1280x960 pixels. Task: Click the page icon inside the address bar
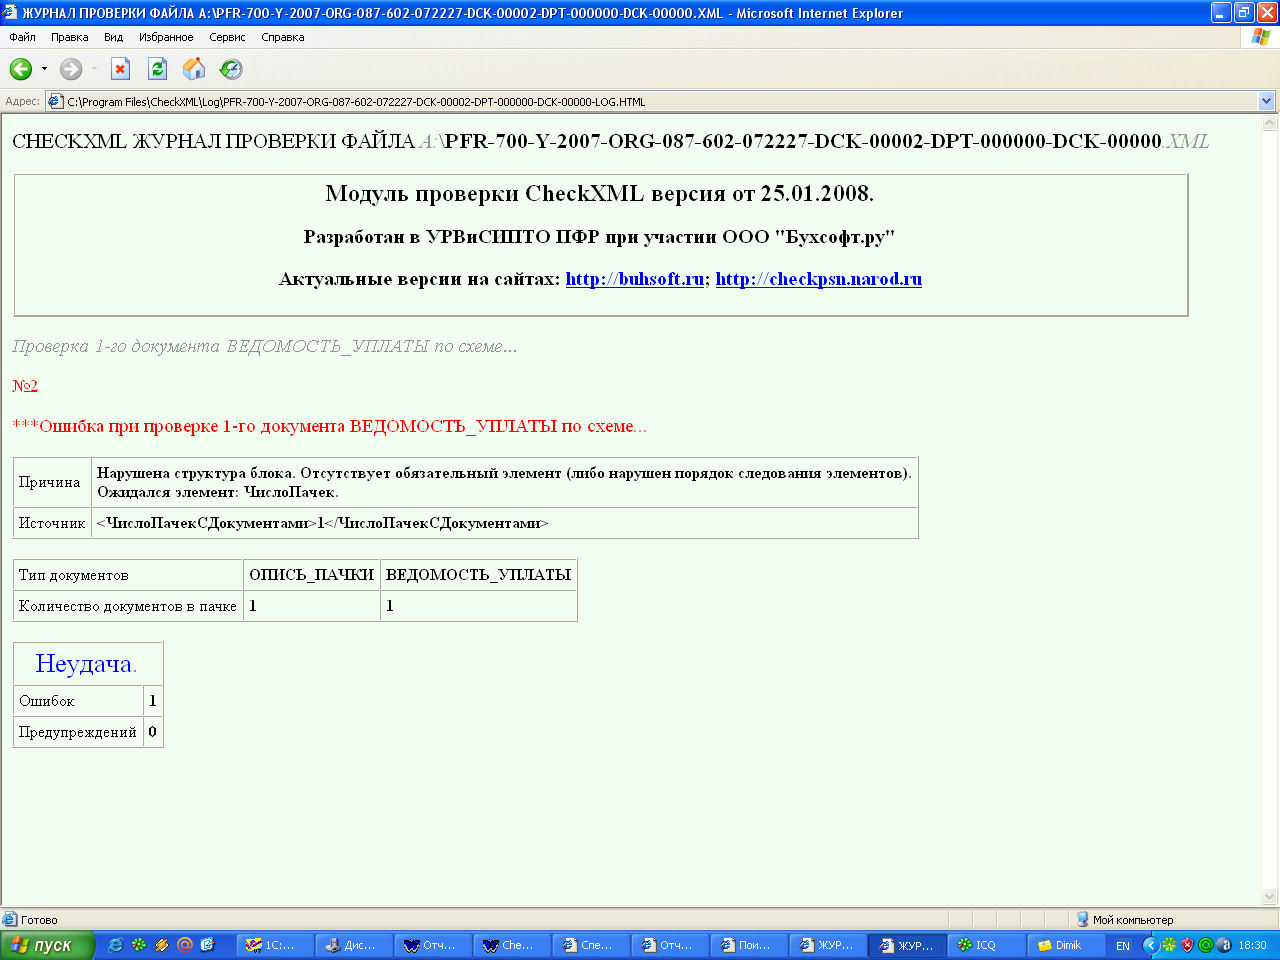[x=56, y=101]
